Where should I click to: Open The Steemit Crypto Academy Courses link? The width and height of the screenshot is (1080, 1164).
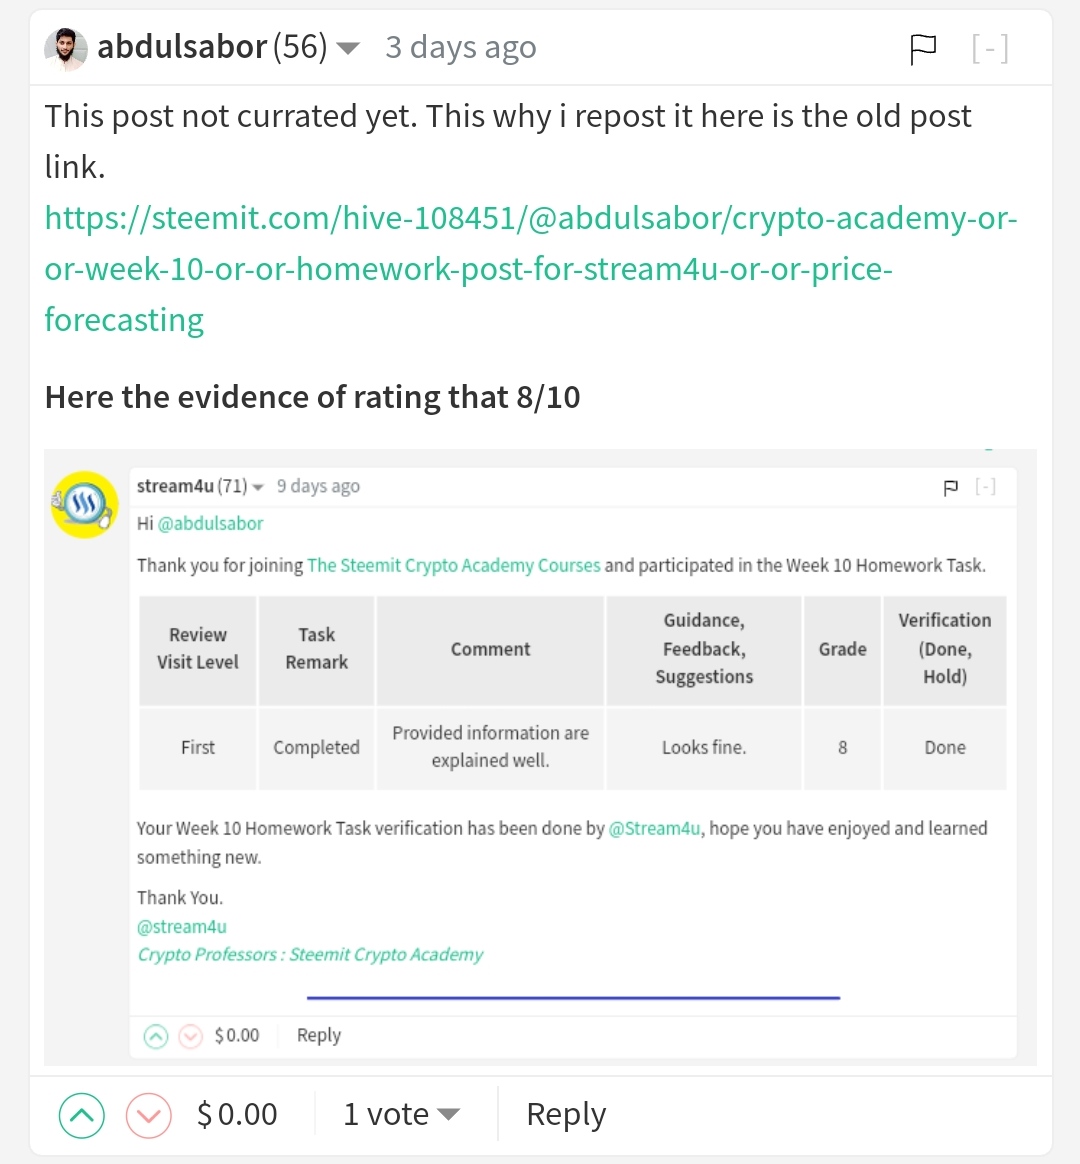tap(454, 566)
